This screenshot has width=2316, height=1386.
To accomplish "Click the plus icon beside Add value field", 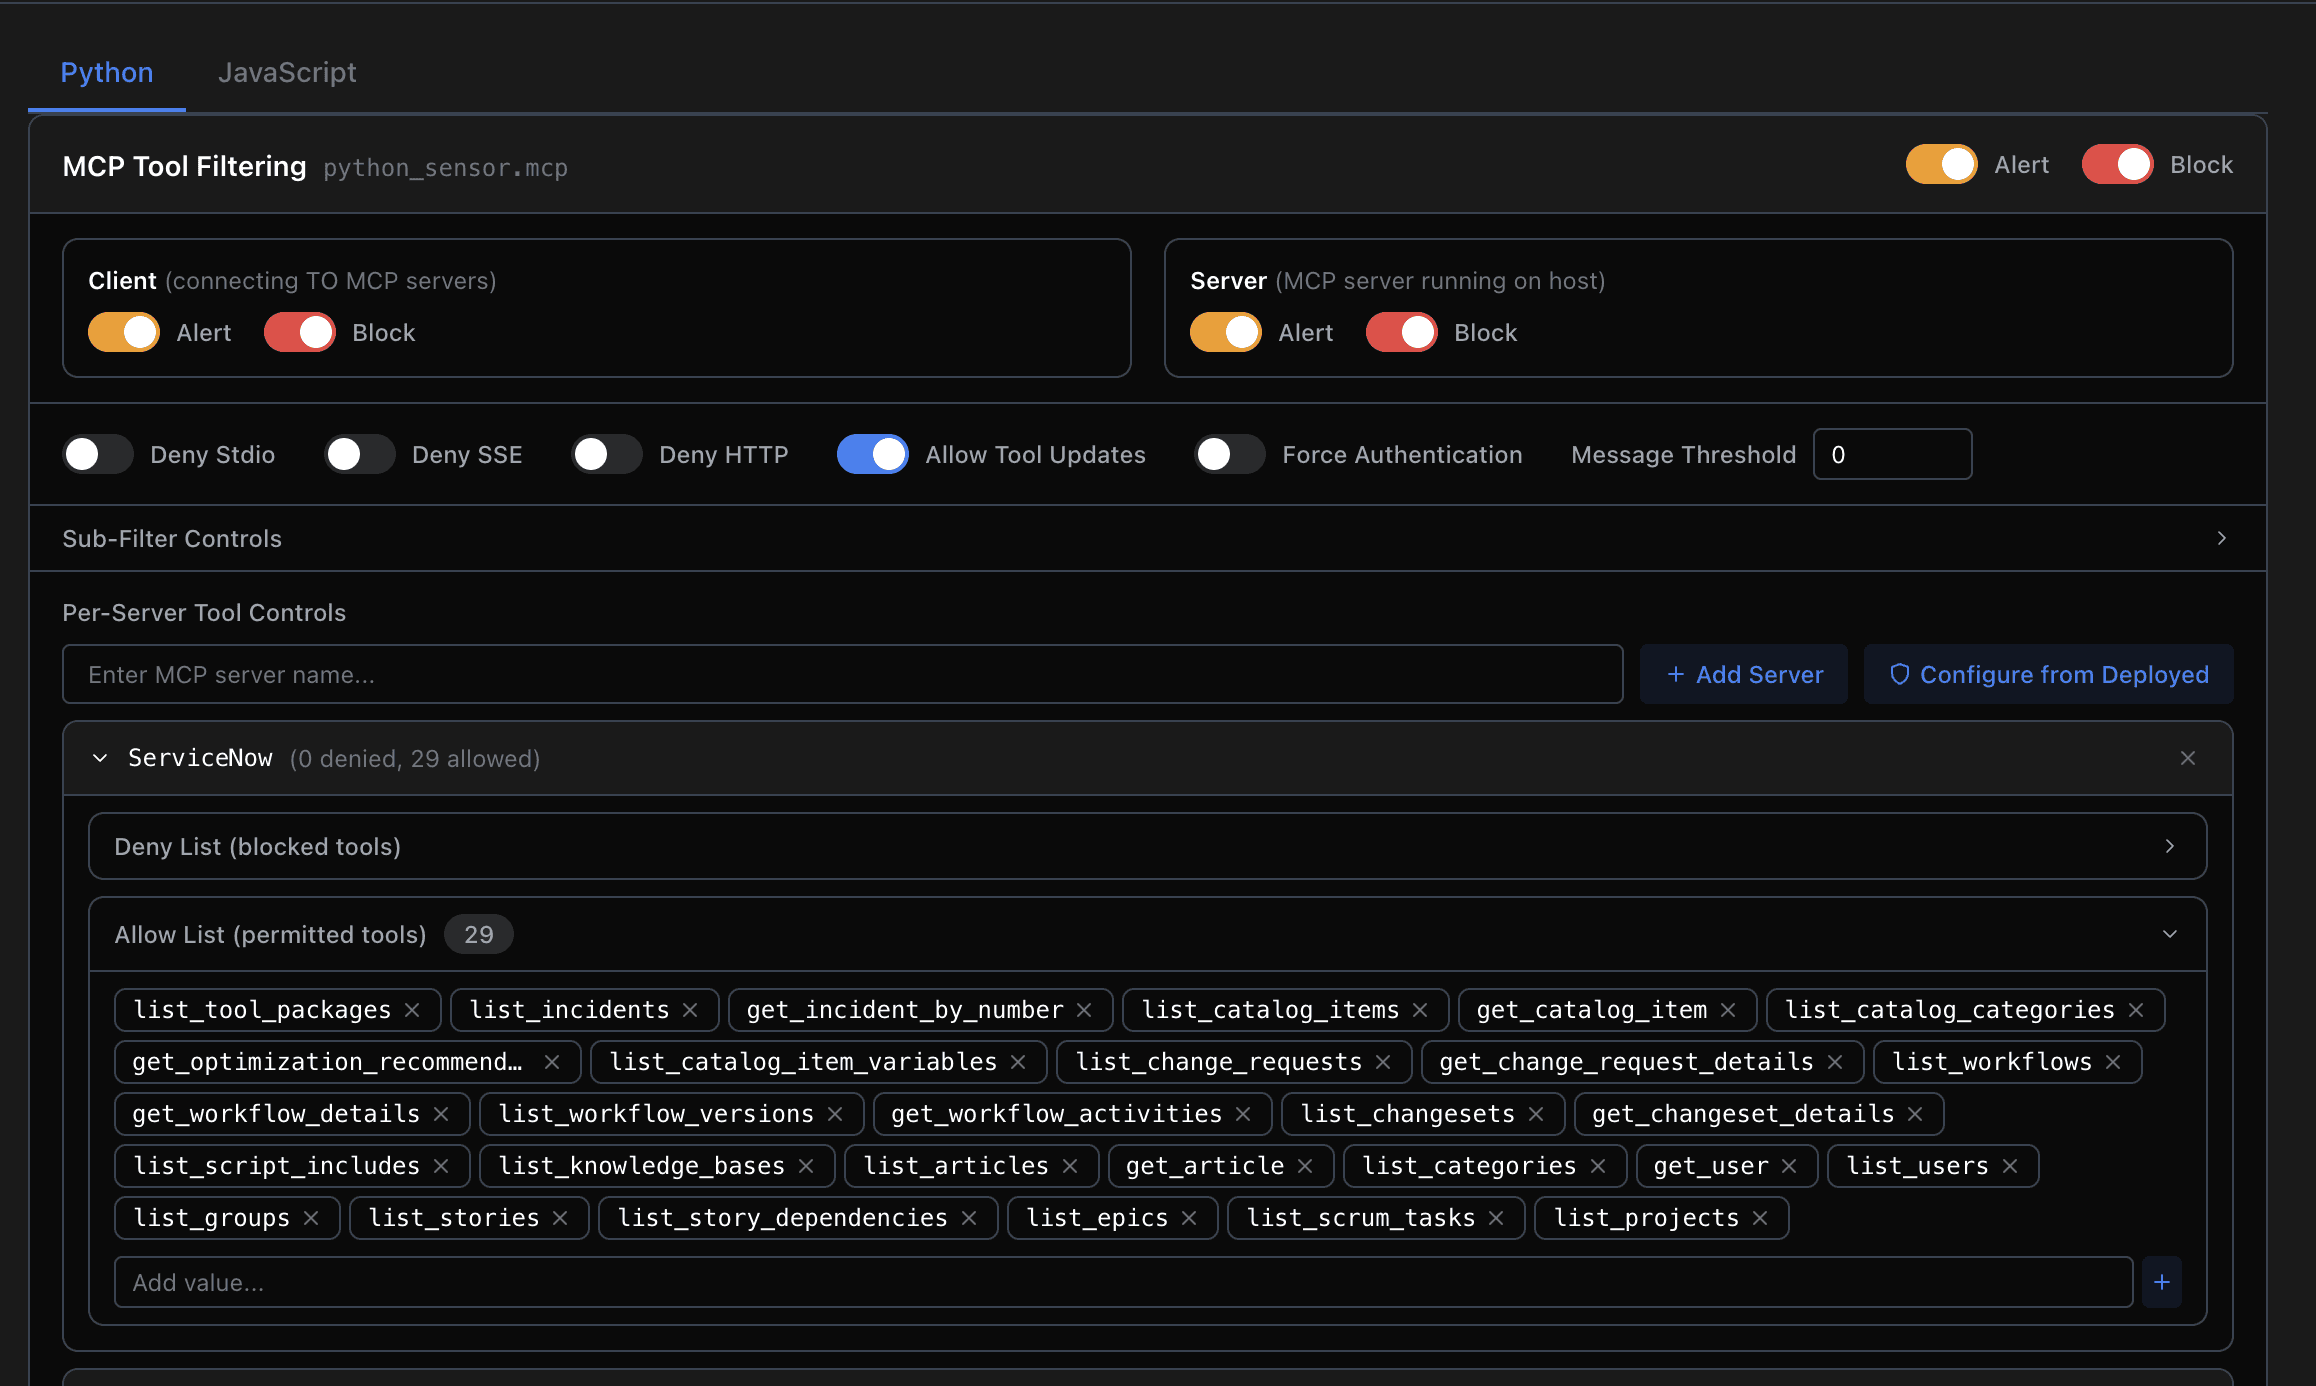I will 2162,1282.
